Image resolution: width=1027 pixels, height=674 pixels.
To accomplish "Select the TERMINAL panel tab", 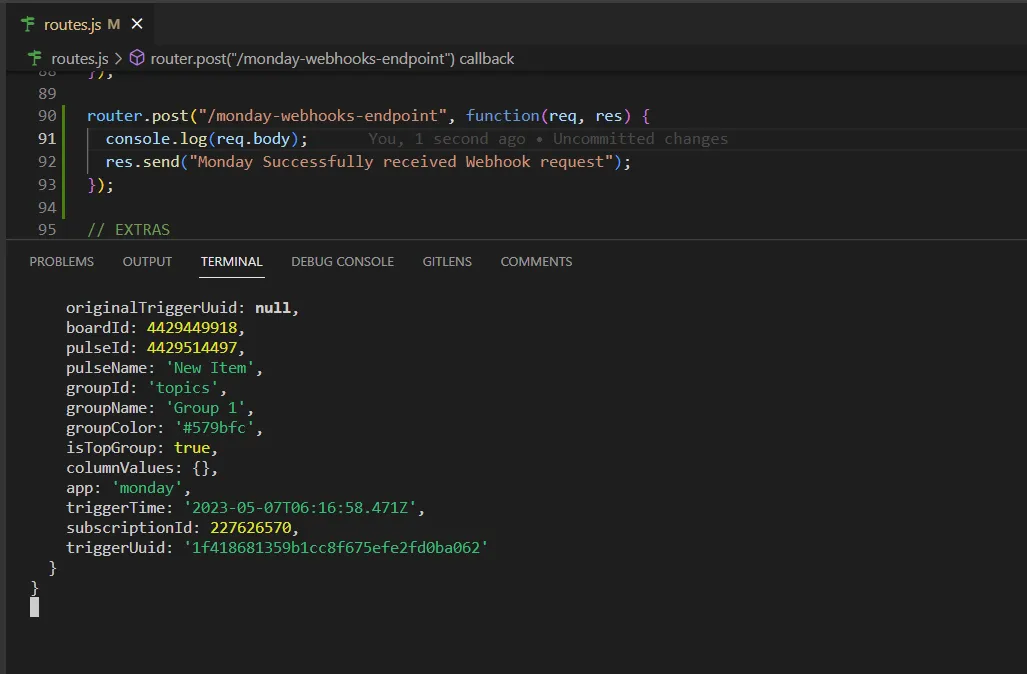I will [x=231, y=261].
